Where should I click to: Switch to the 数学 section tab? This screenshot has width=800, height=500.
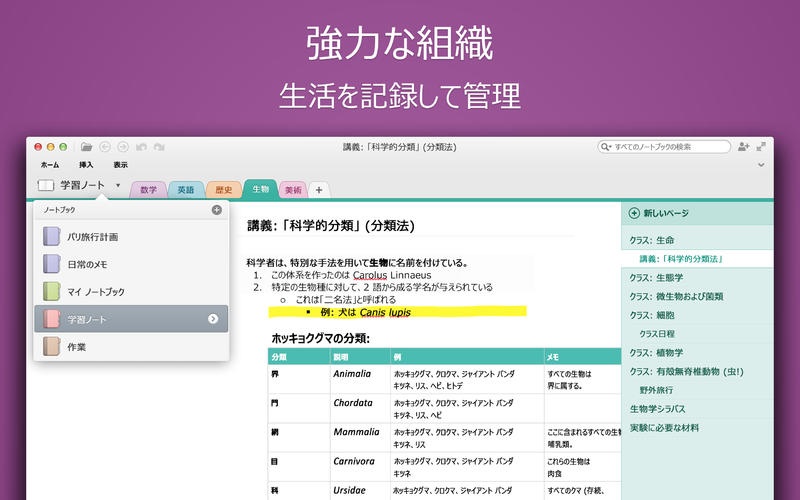(x=148, y=190)
